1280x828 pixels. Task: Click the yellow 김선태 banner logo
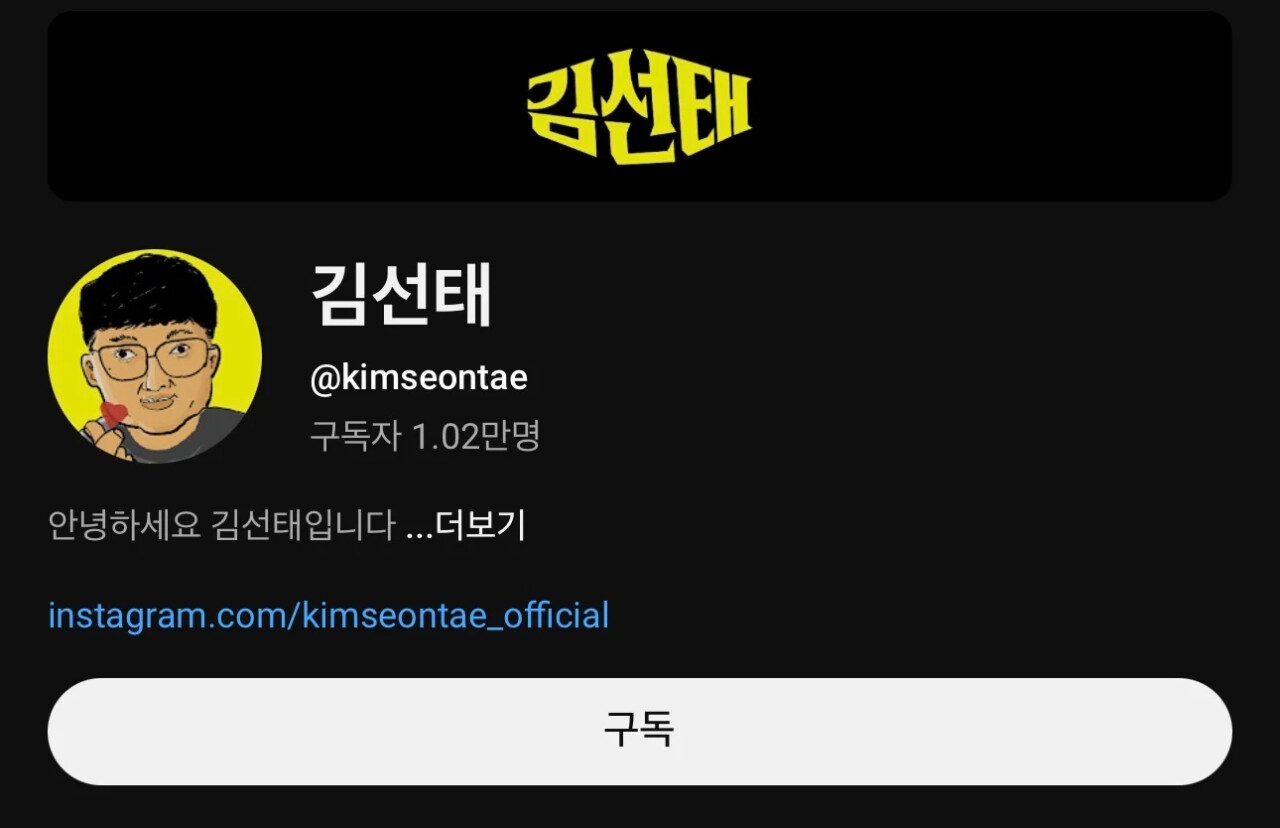tap(639, 106)
